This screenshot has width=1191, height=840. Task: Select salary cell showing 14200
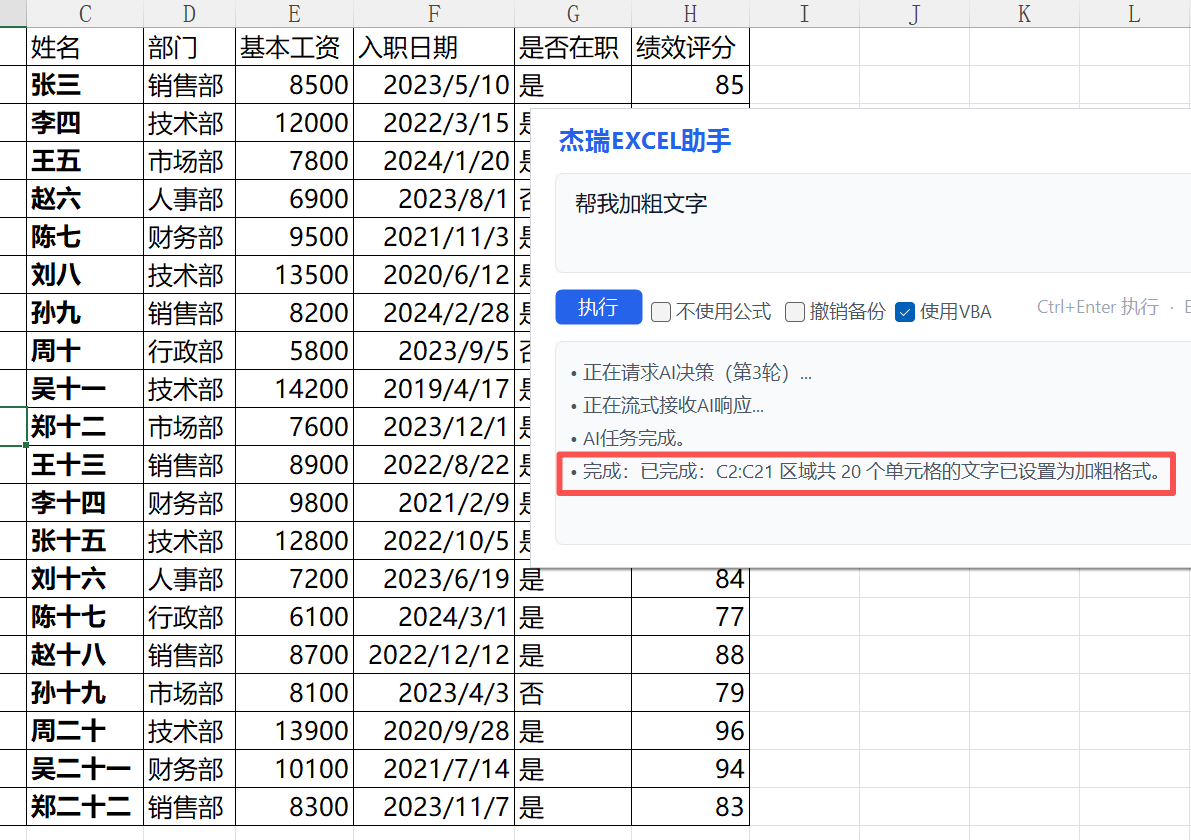[x=294, y=389]
